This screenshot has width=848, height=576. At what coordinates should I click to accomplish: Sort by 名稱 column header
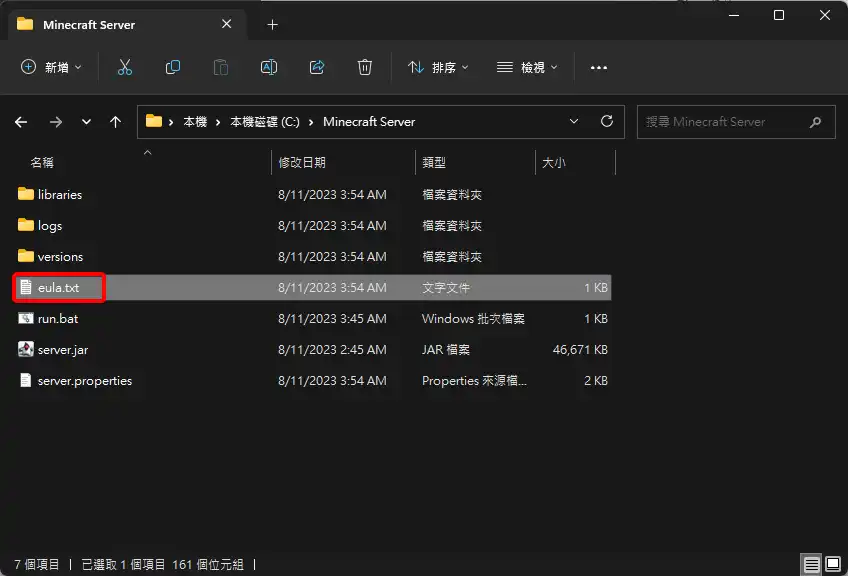point(42,162)
